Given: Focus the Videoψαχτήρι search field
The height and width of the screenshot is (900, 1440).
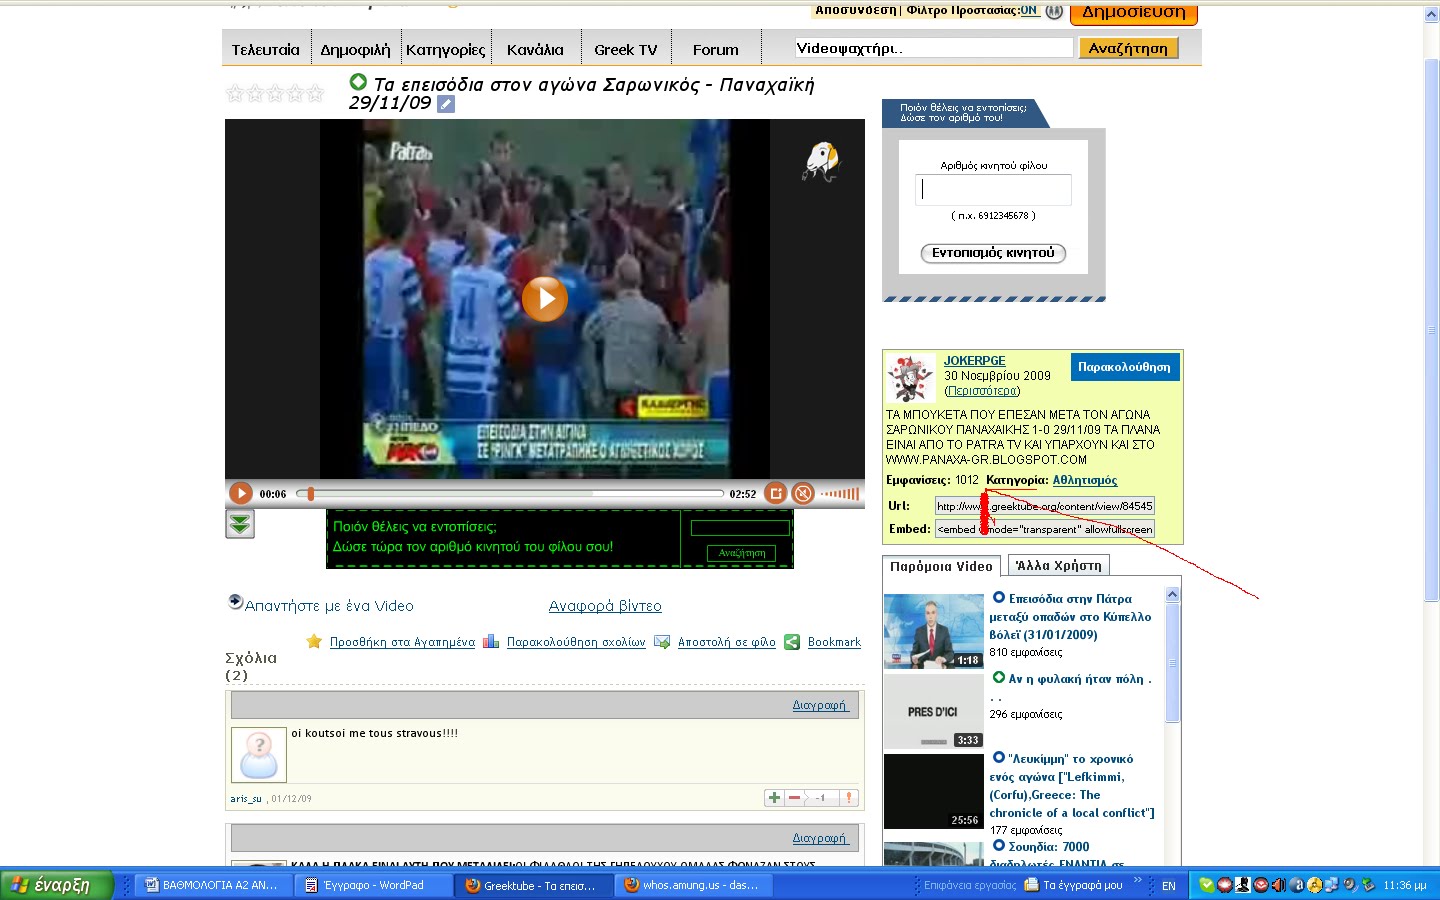Looking at the screenshot, I should pyautogui.click(x=934, y=48).
